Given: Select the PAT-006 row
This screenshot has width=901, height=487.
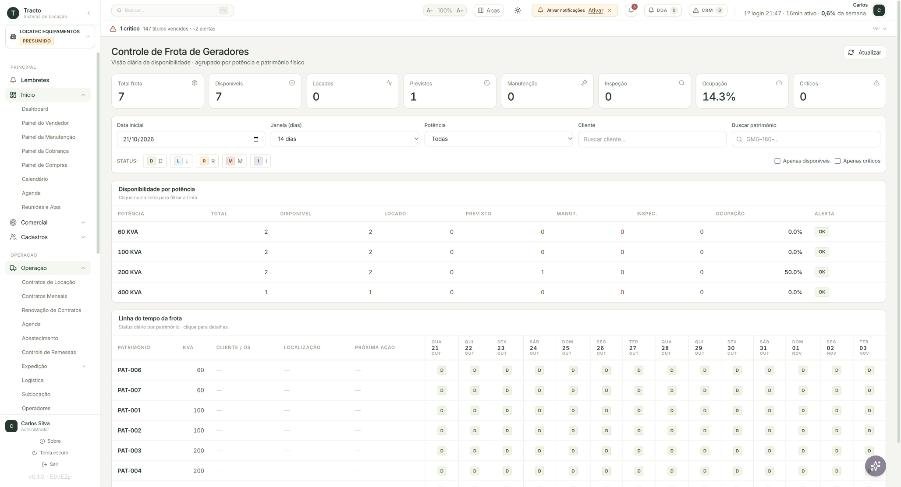Looking at the screenshot, I should coord(498,370).
